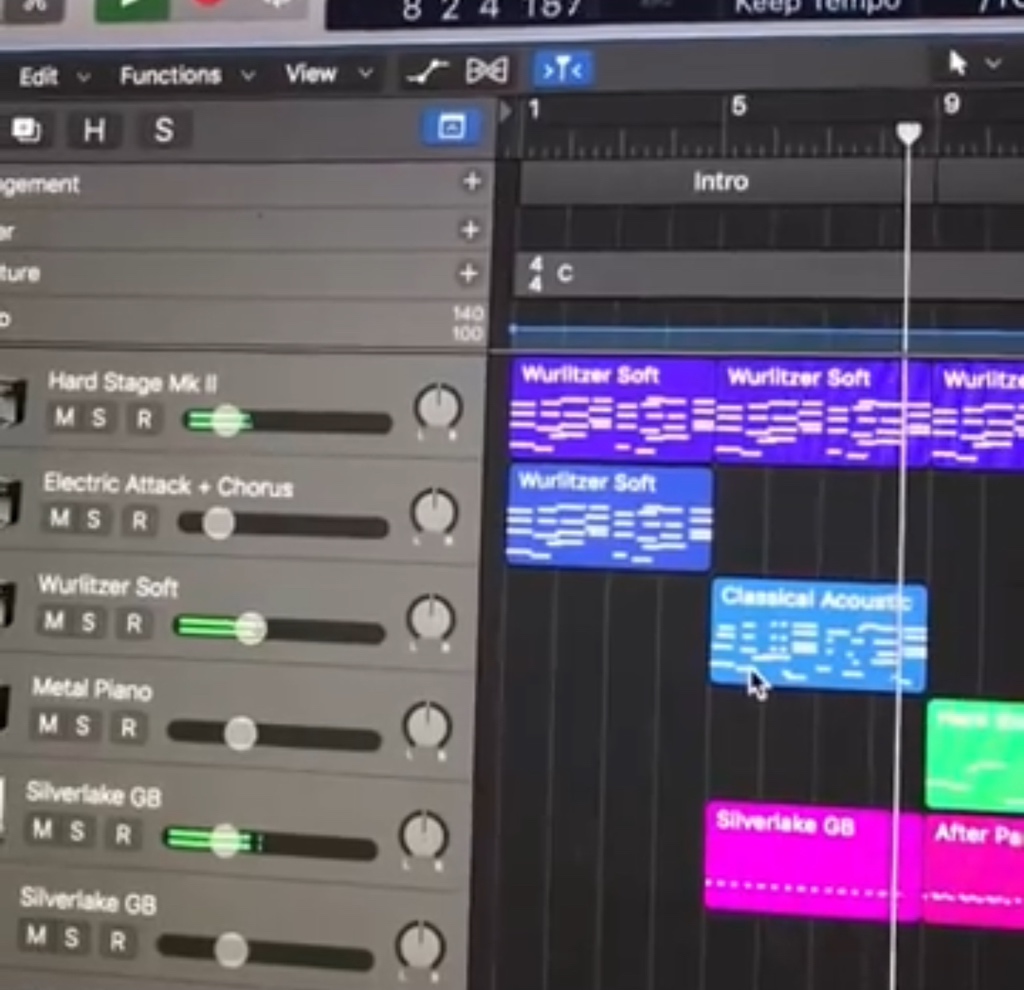Solo the Wurlitzer Soft track

(x=88, y=623)
